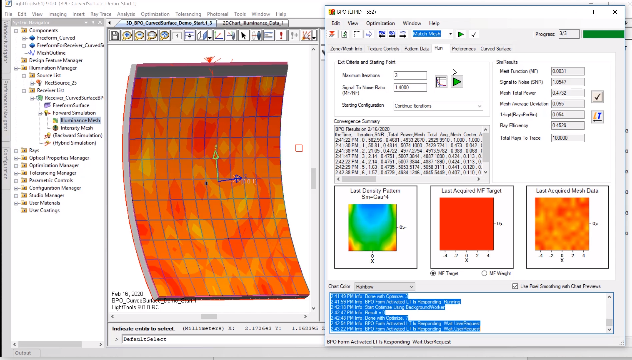Click the DefaultSelect command input field
Screen dimensions: 632x360
pyautogui.click(x=222, y=339)
